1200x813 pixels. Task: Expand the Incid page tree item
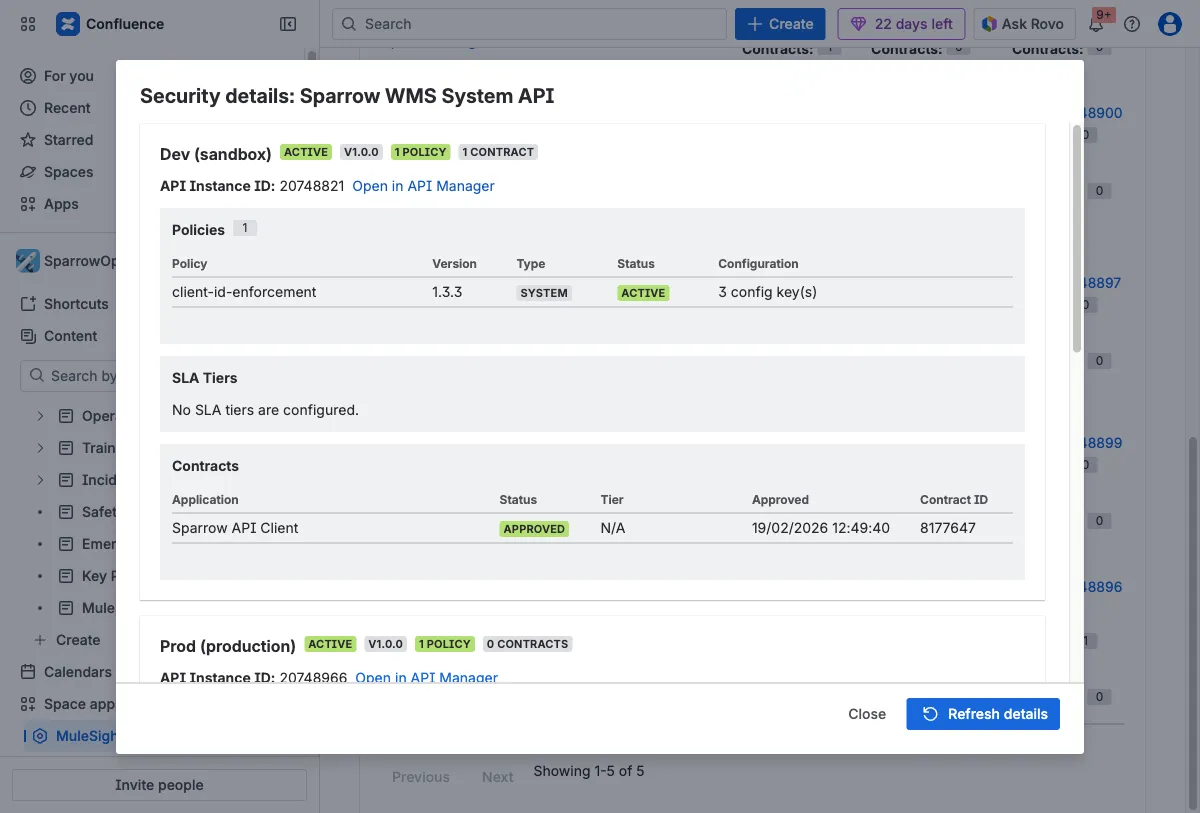tap(42, 479)
